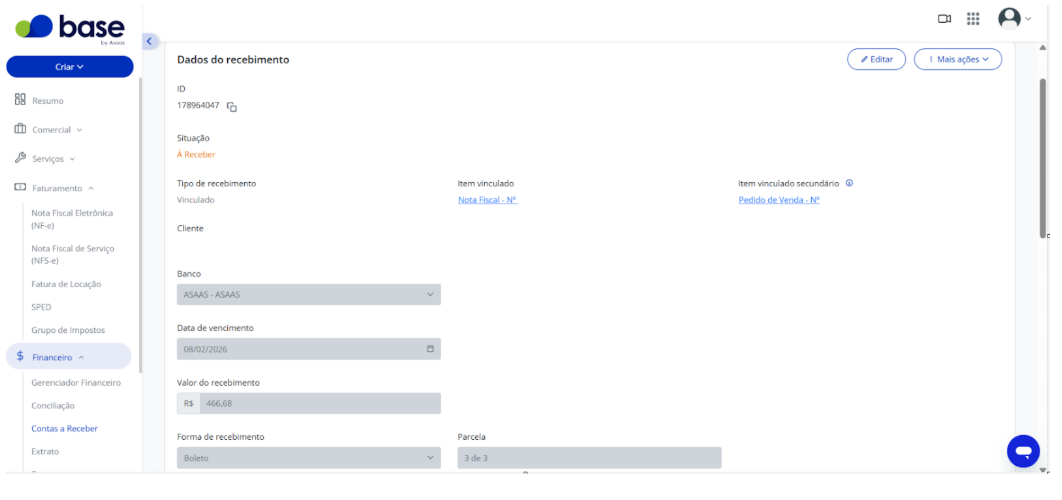The width and height of the screenshot is (1062, 500).
Task: Open the Mais ações dropdown
Action: click(958, 59)
